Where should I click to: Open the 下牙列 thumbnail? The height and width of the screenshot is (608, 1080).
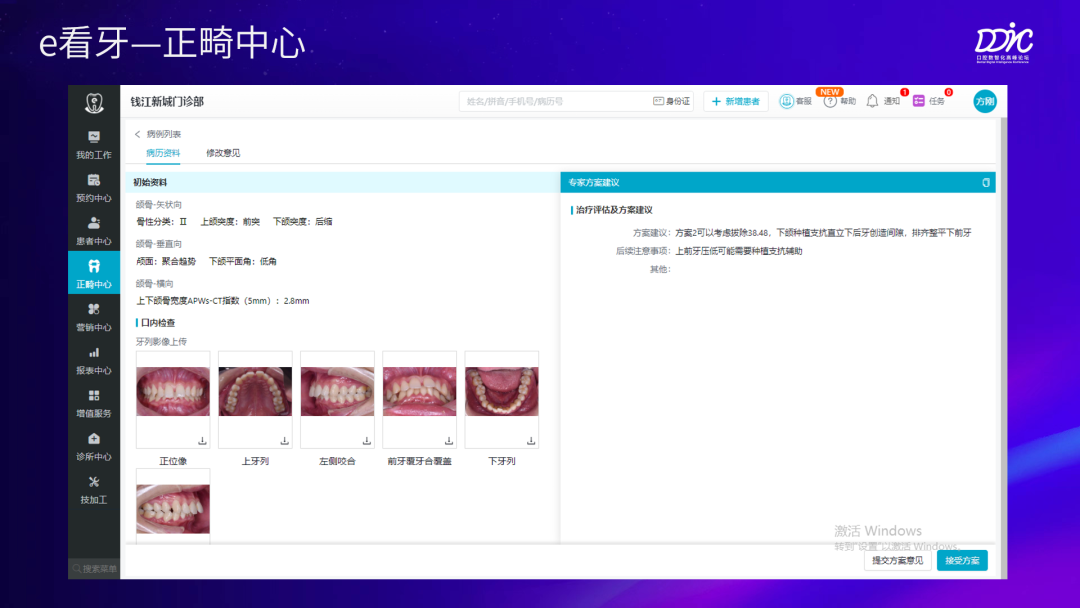point(501,391)
